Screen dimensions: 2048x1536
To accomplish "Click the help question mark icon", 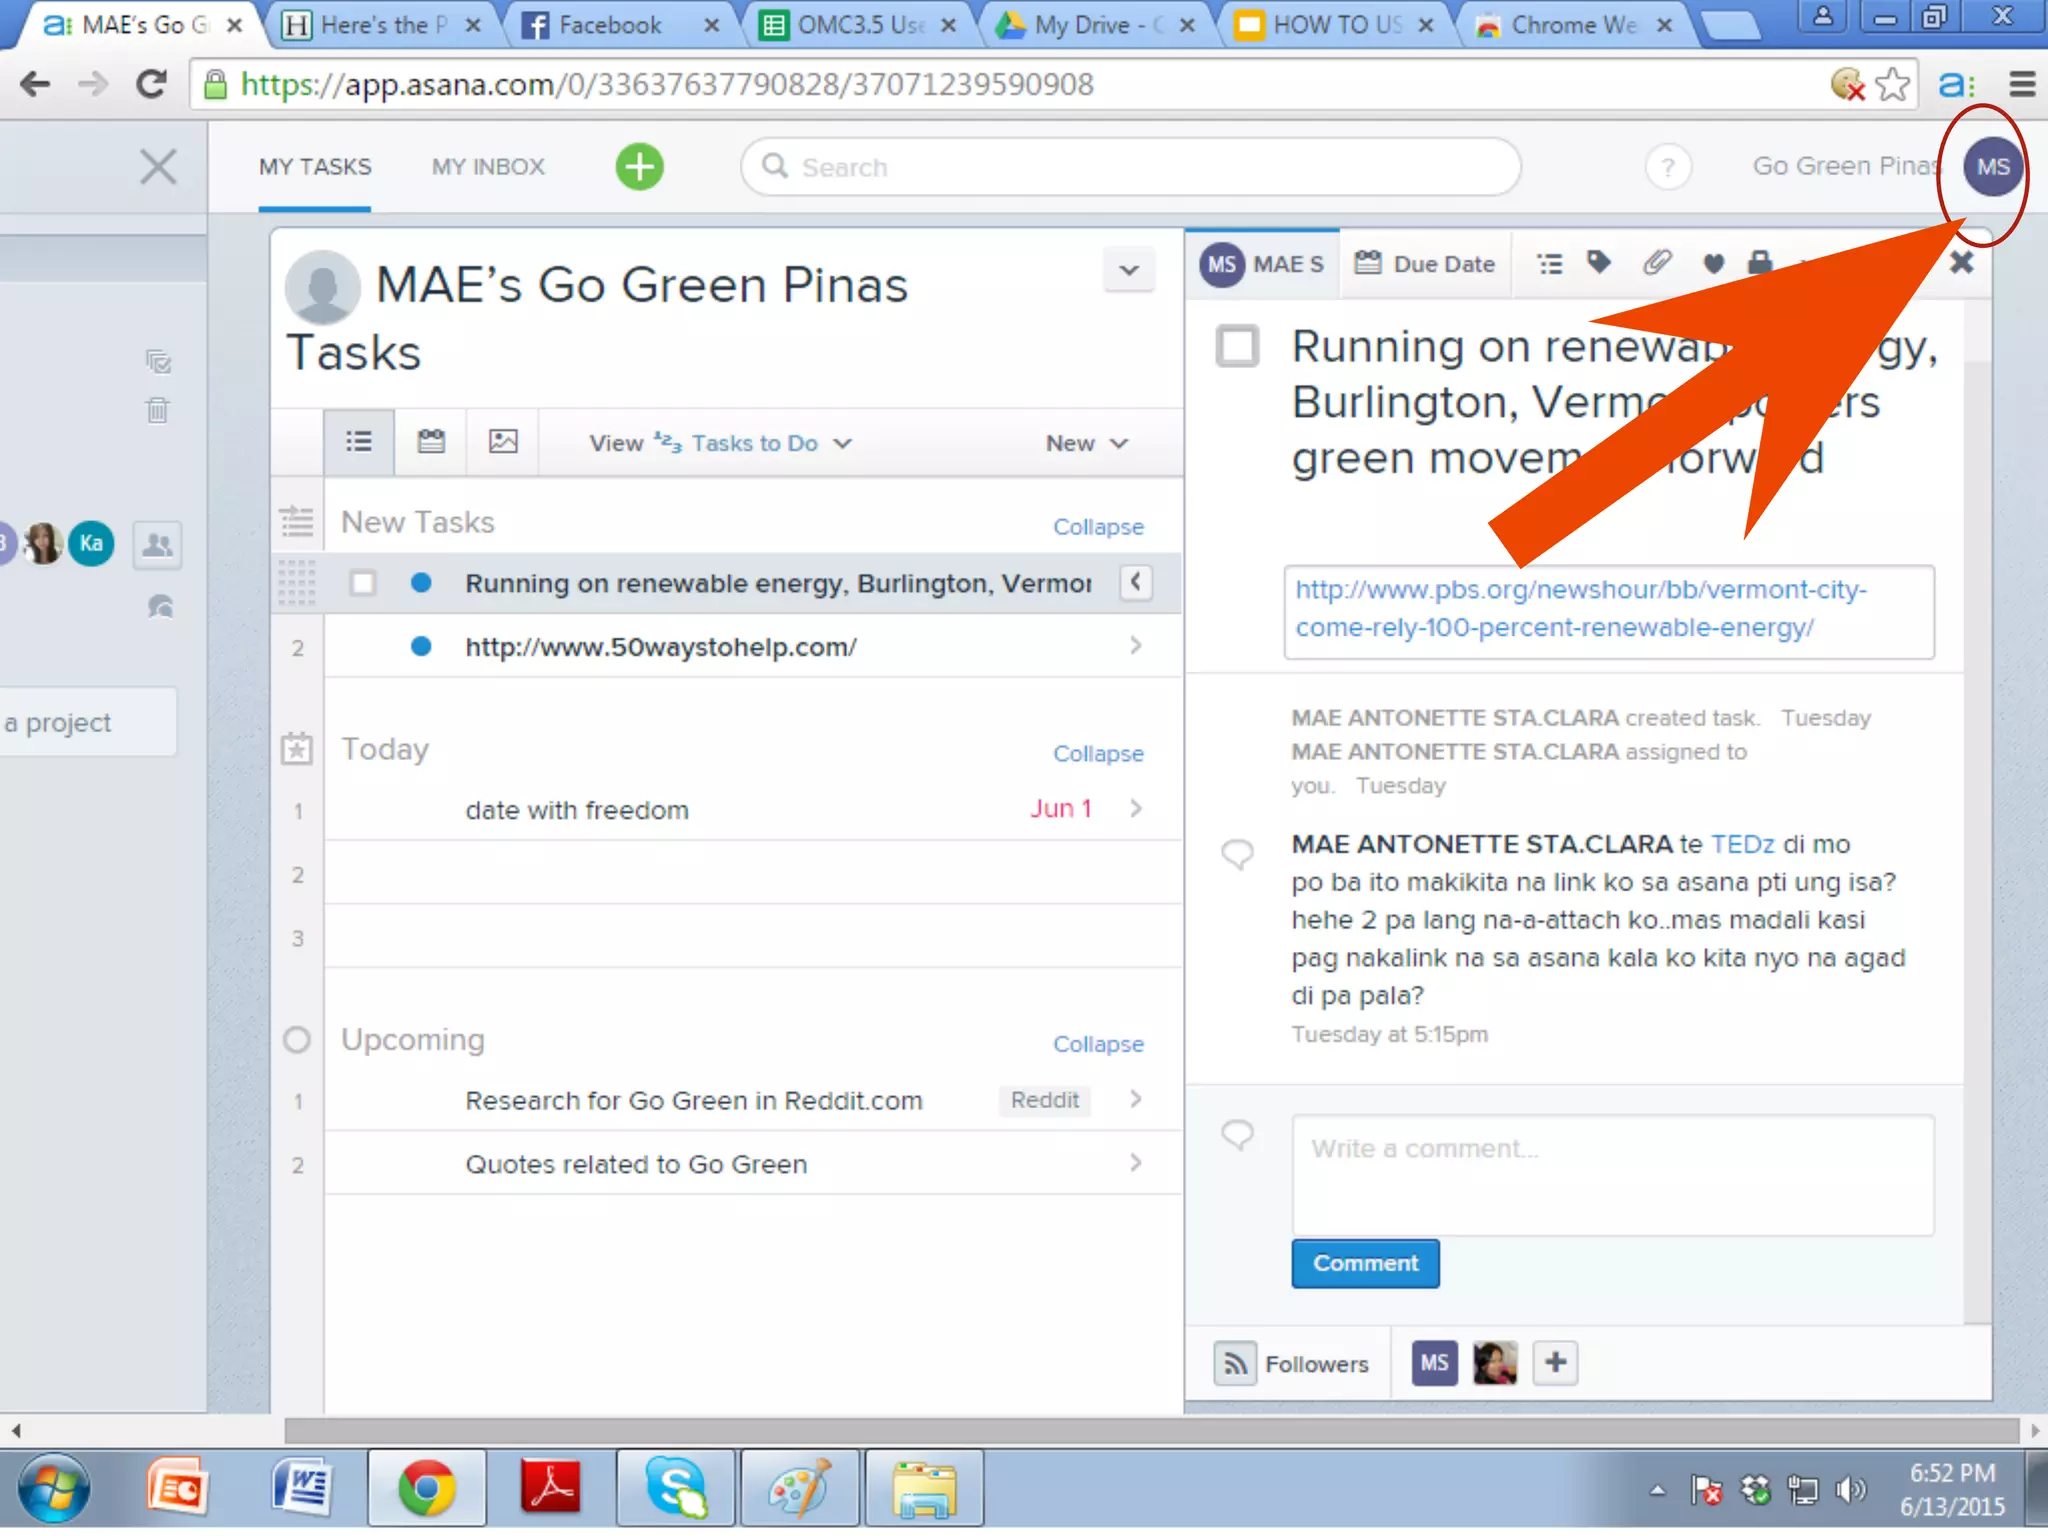I will pyautogui.click(x=1667, y=167).
